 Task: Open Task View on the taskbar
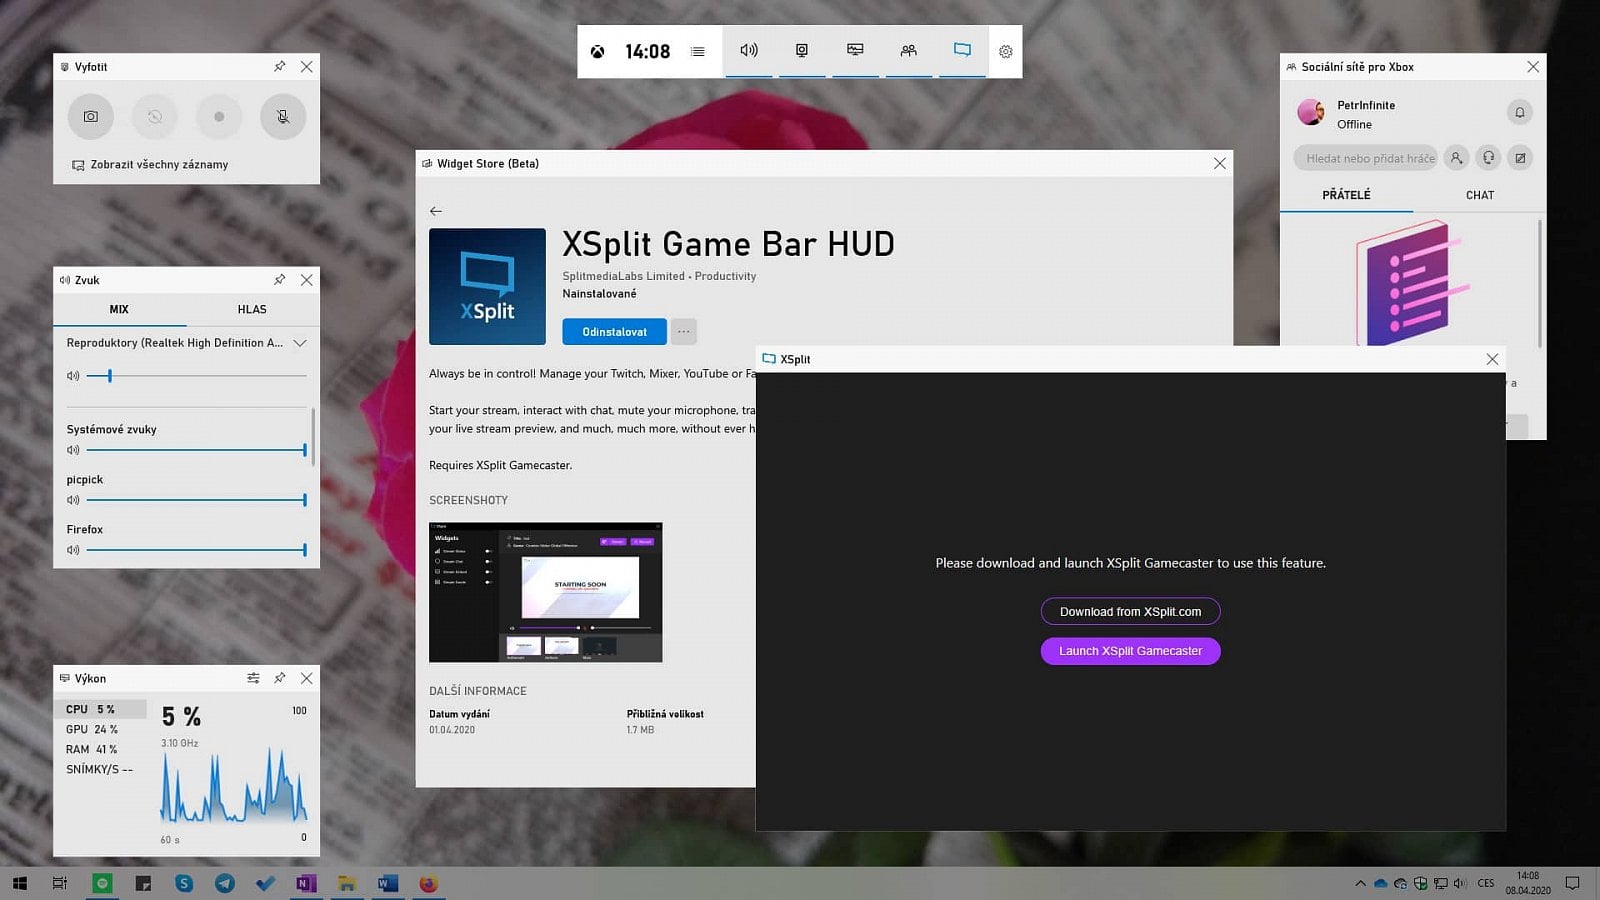(60, 883)
